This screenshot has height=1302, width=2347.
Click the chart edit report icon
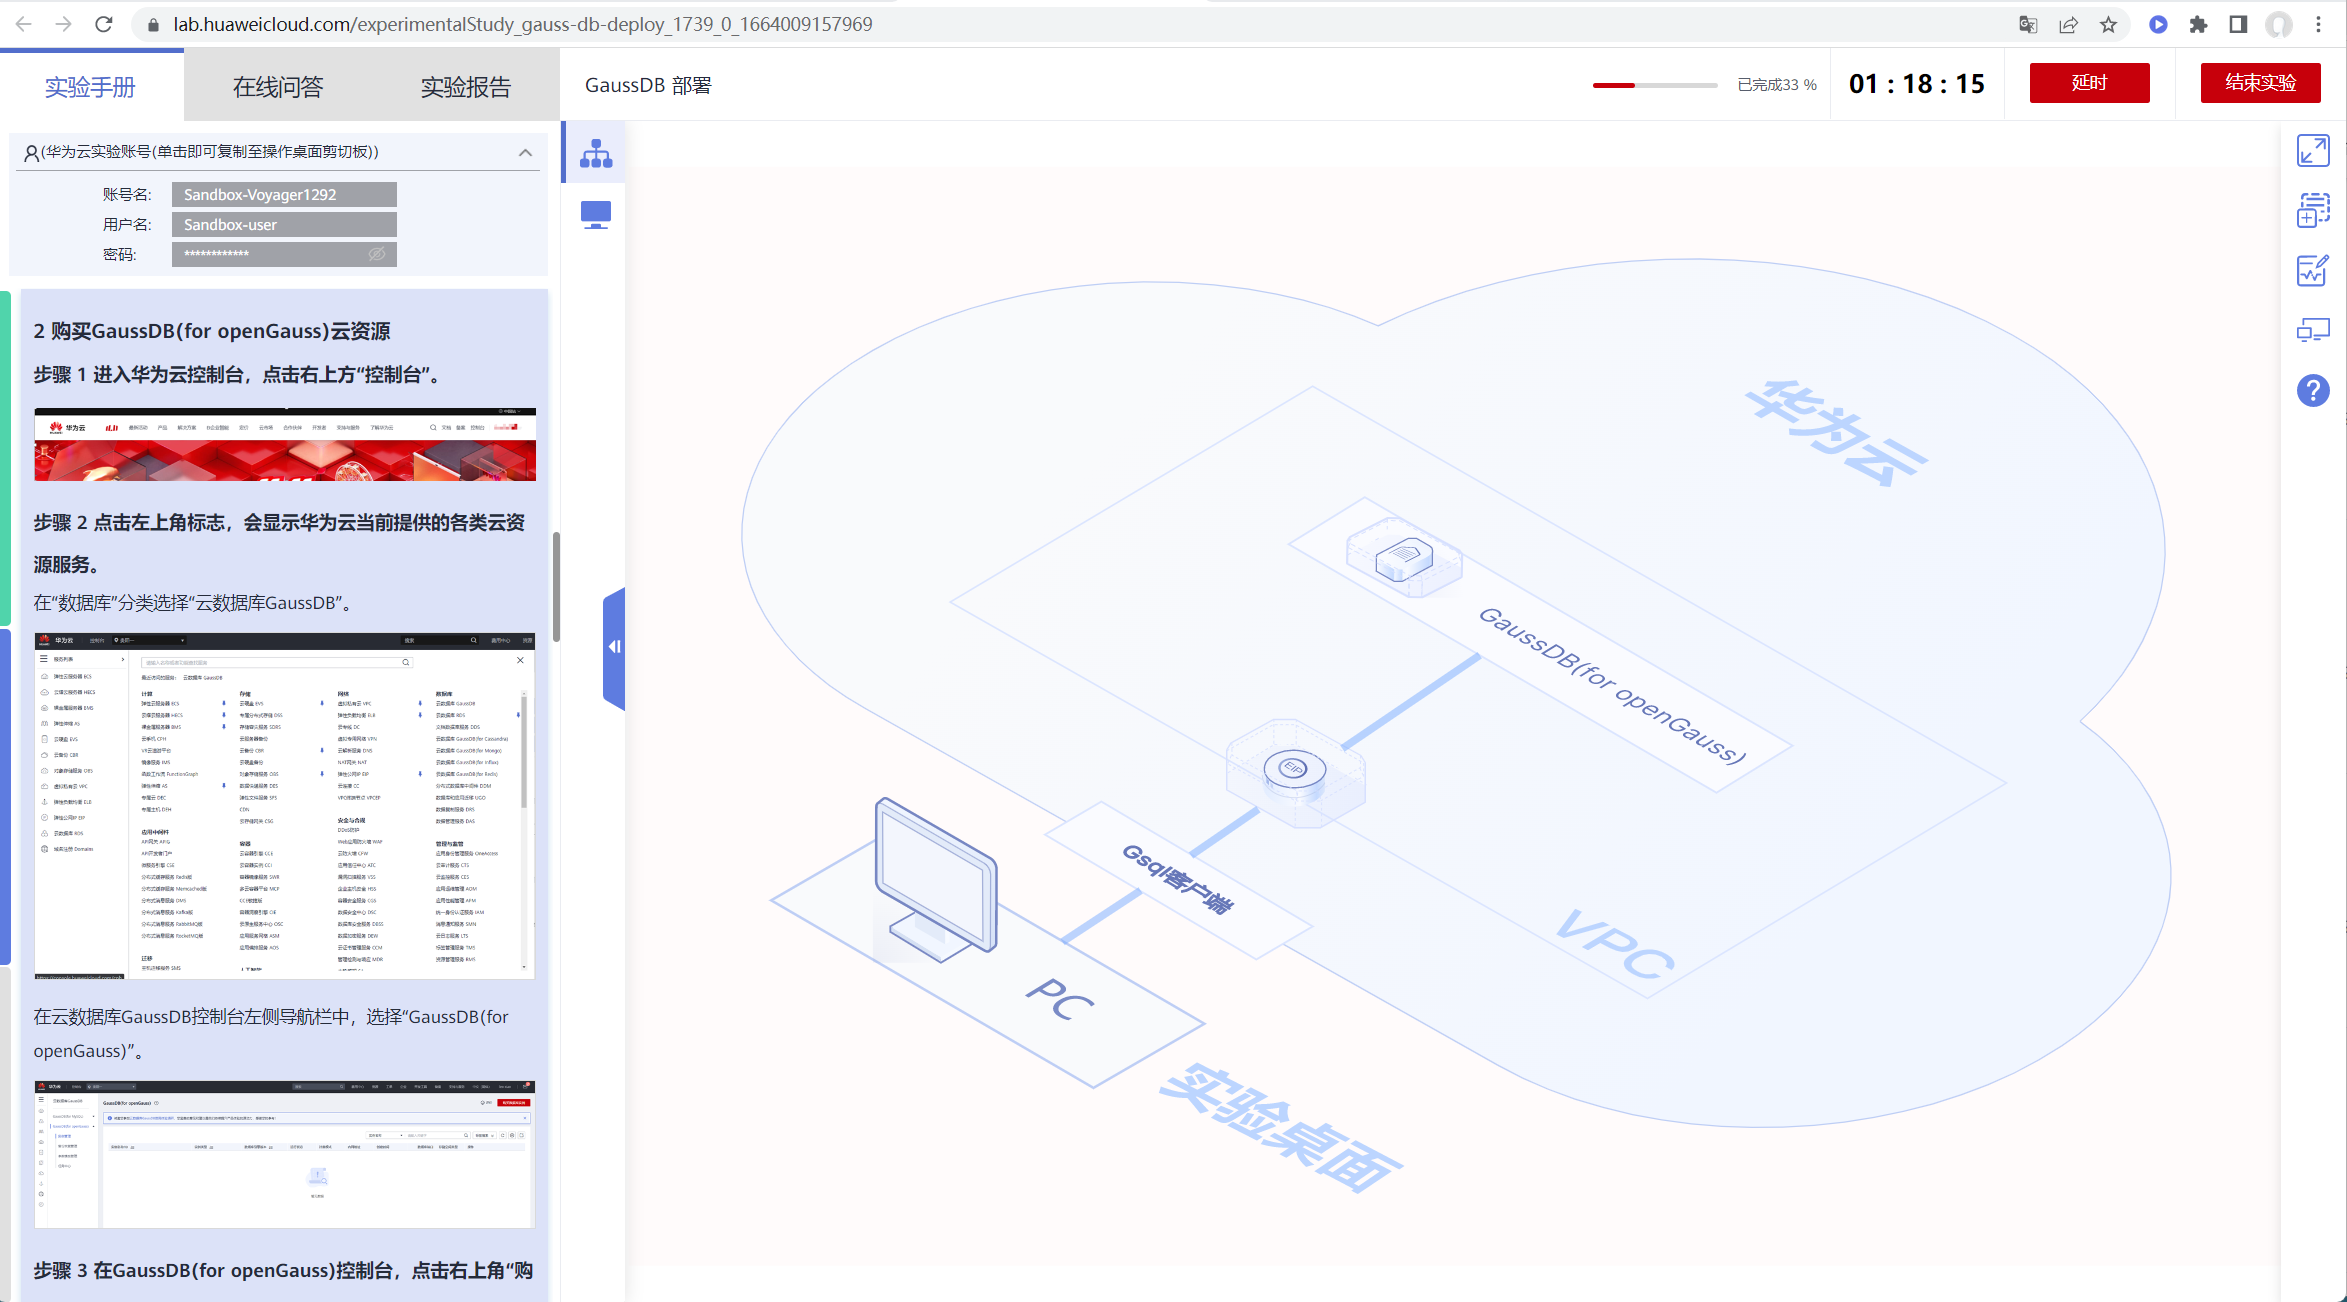click(x=2312, y=270)
